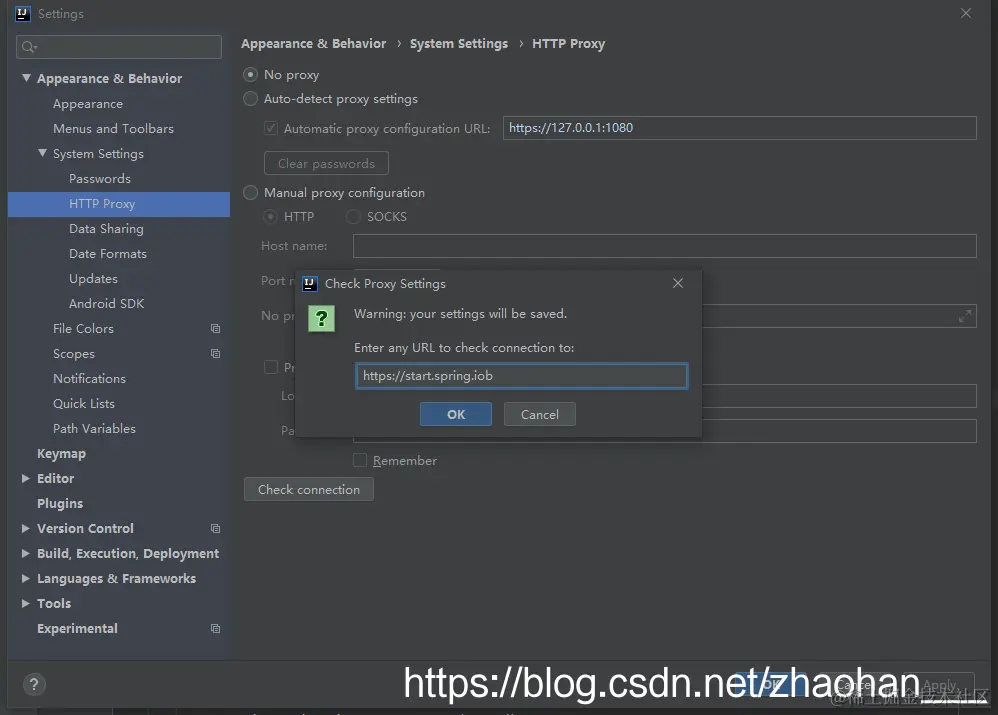Close the Settings window

pos(966,13)
